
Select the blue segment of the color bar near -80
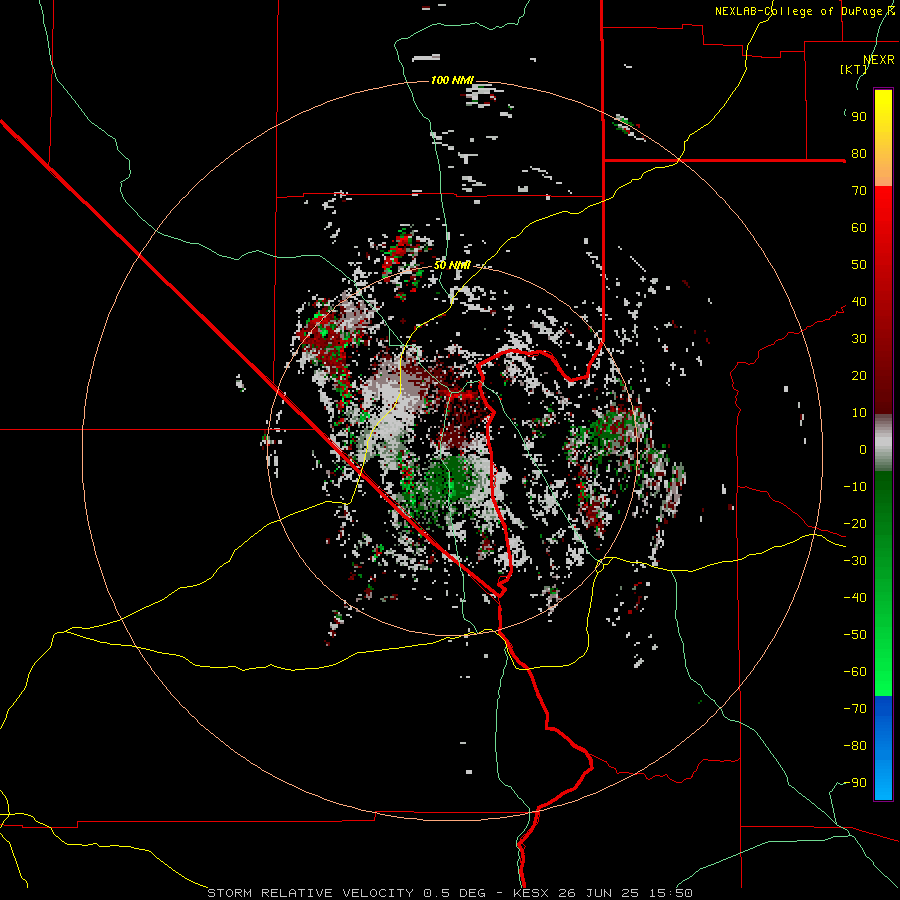883,746
